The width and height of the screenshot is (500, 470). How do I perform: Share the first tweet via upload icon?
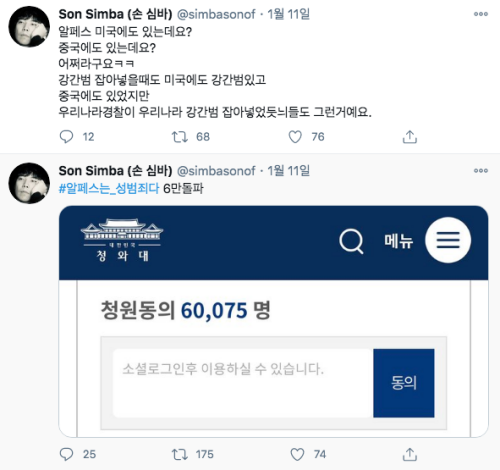pos(410,137)
